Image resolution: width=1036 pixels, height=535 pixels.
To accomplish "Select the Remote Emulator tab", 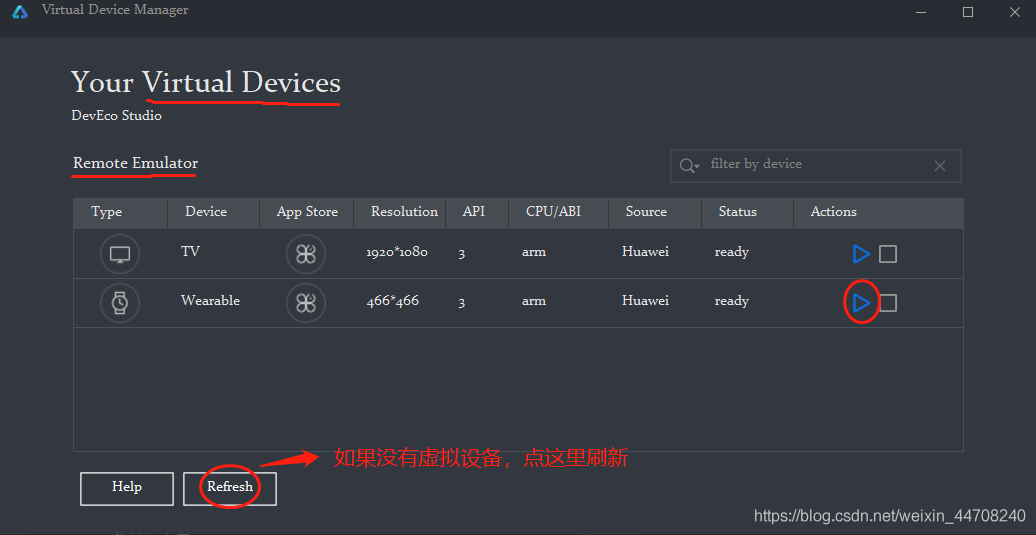I will pyautogui.click(x=136, y=163).
